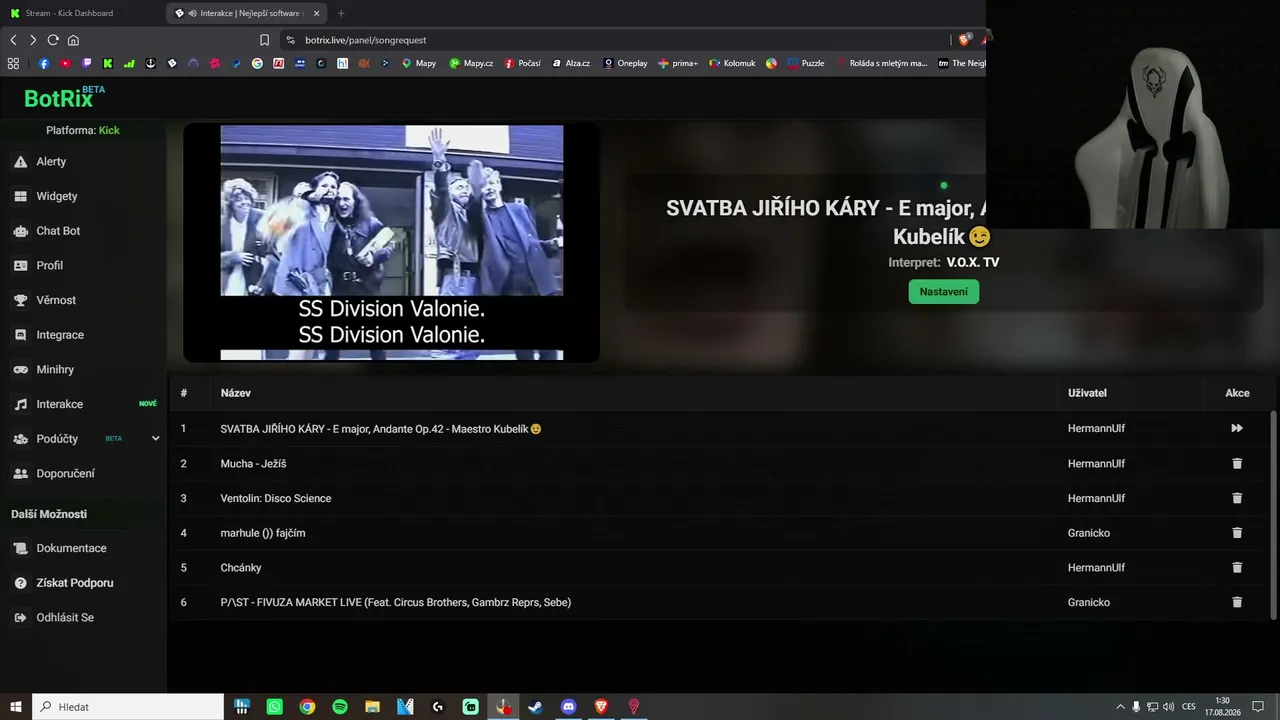Delete the marhule ()) fajčím song request
Image resolution: width=1280 pixels, height=720 pixels.
(x=1237, y=533)
